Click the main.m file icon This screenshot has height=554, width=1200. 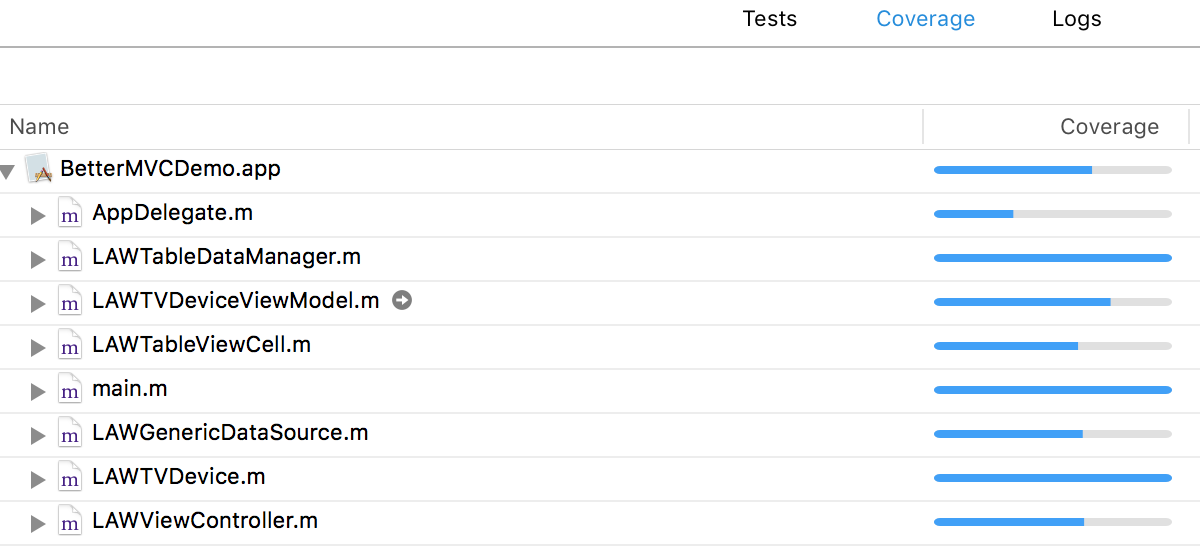coord(69,390)
